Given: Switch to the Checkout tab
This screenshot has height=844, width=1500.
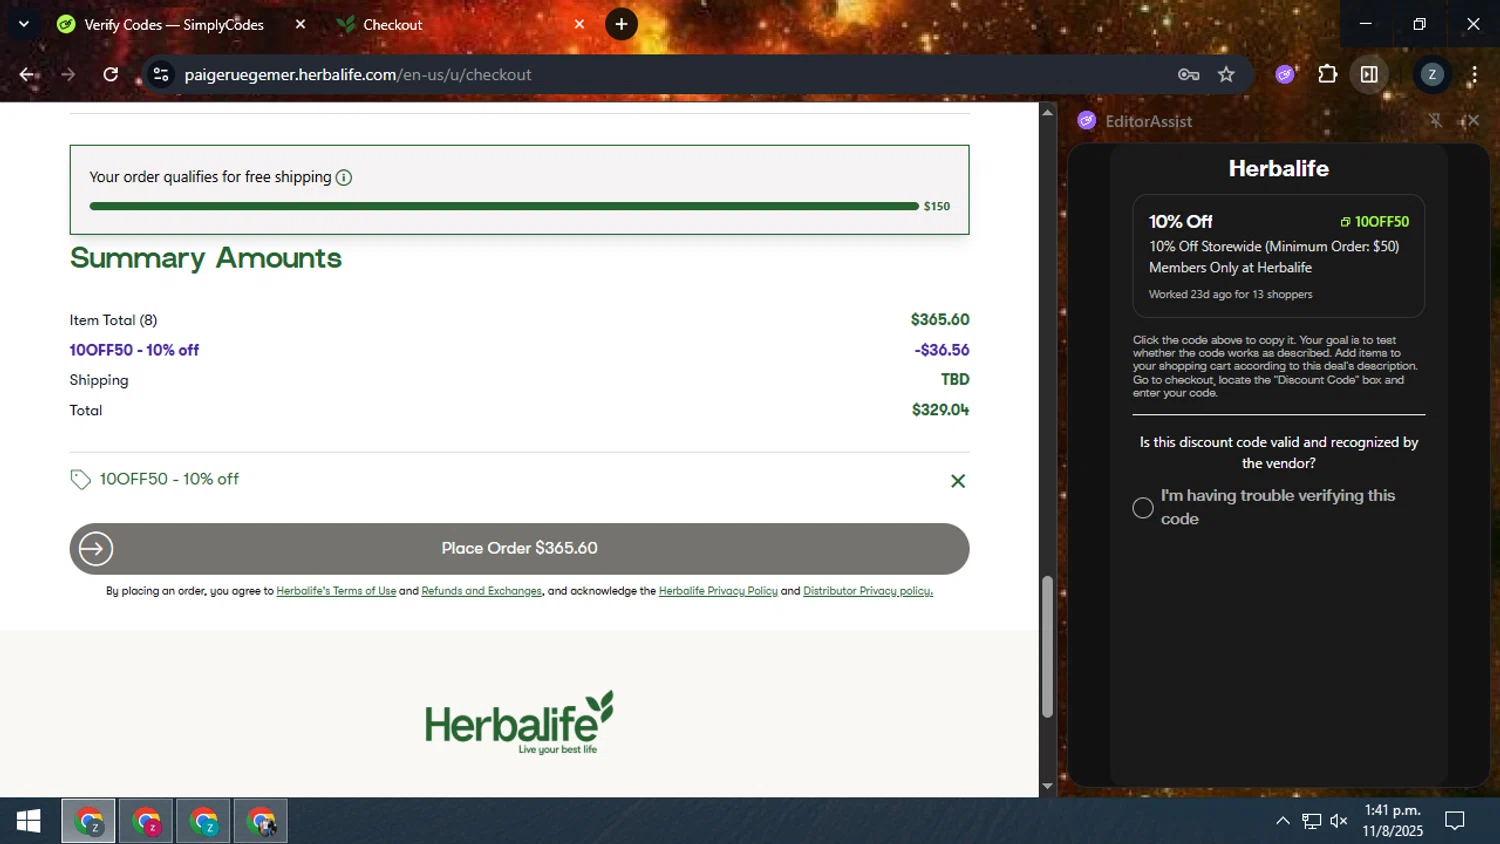Looking at the screenshot, I should pos(393,25).
